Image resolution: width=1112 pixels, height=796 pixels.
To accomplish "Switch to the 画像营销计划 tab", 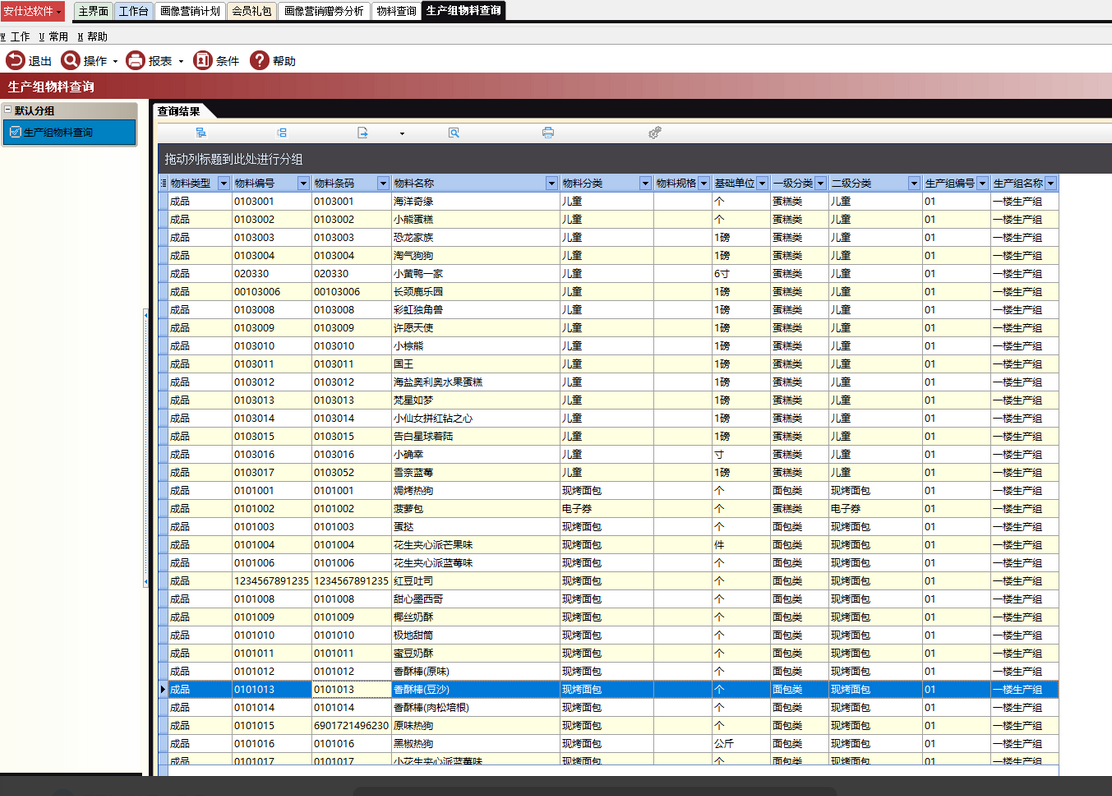I will click(x=190, y=11).
